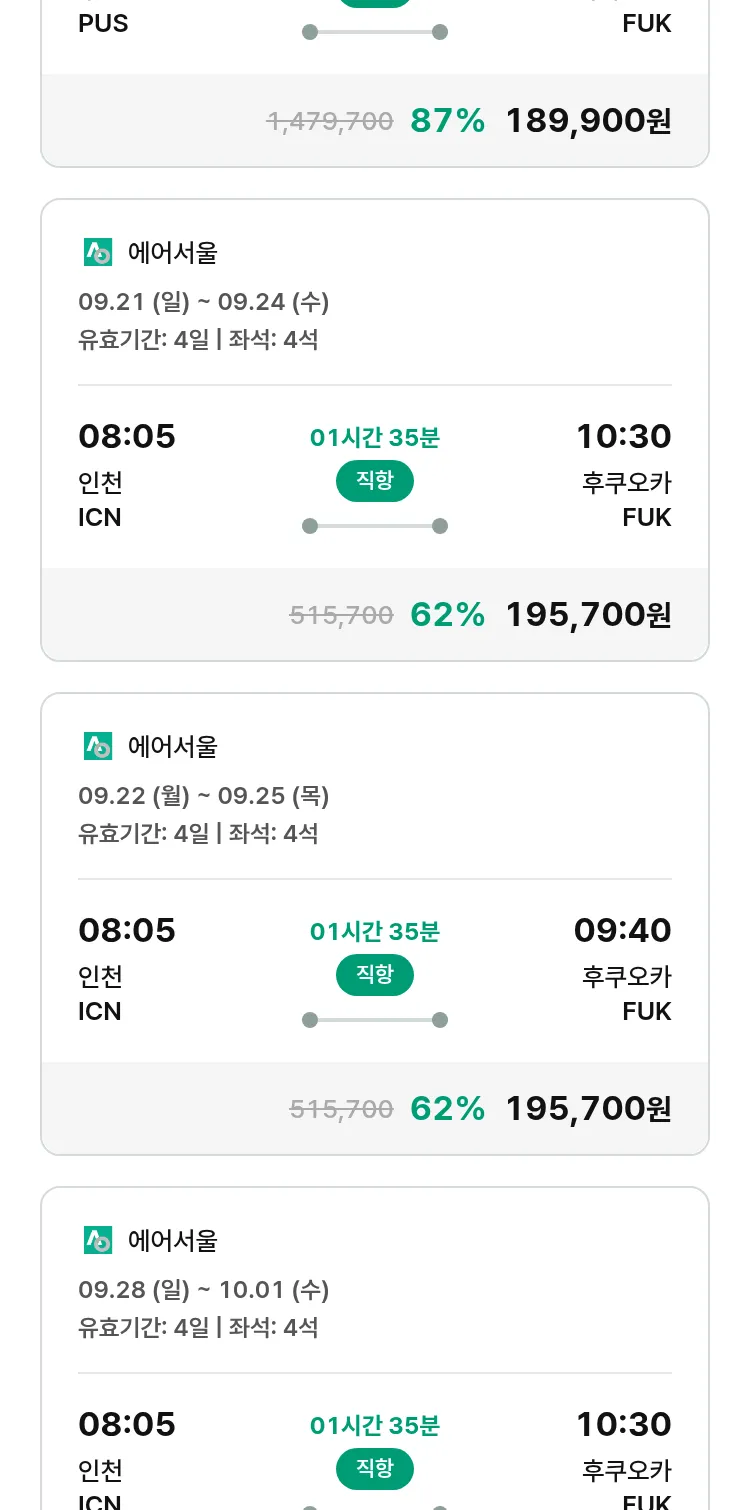Click the 09.28 (일) ~ 10.01 (수) date range
Screen dimensions: 750x1510
pos(204,1290)
